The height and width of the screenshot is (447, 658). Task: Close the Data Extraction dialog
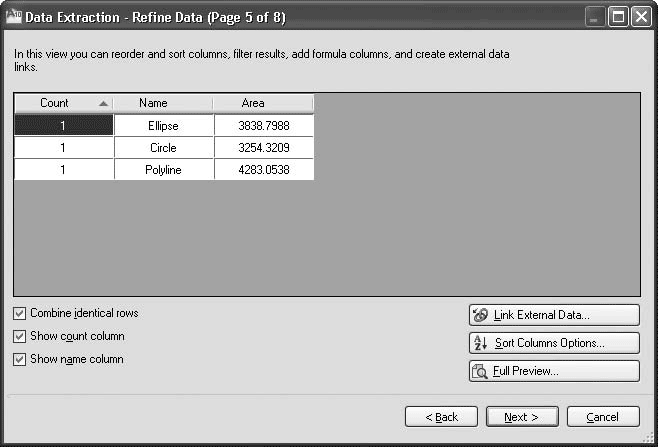pyautogui.click(x=642, y=17)
